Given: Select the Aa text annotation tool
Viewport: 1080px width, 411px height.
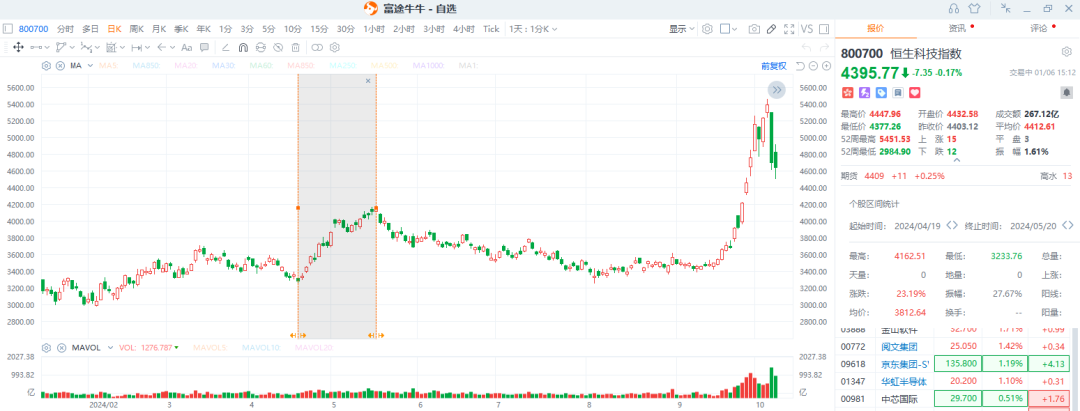Looking at the screenshot, I should click(x=187, y=48).
